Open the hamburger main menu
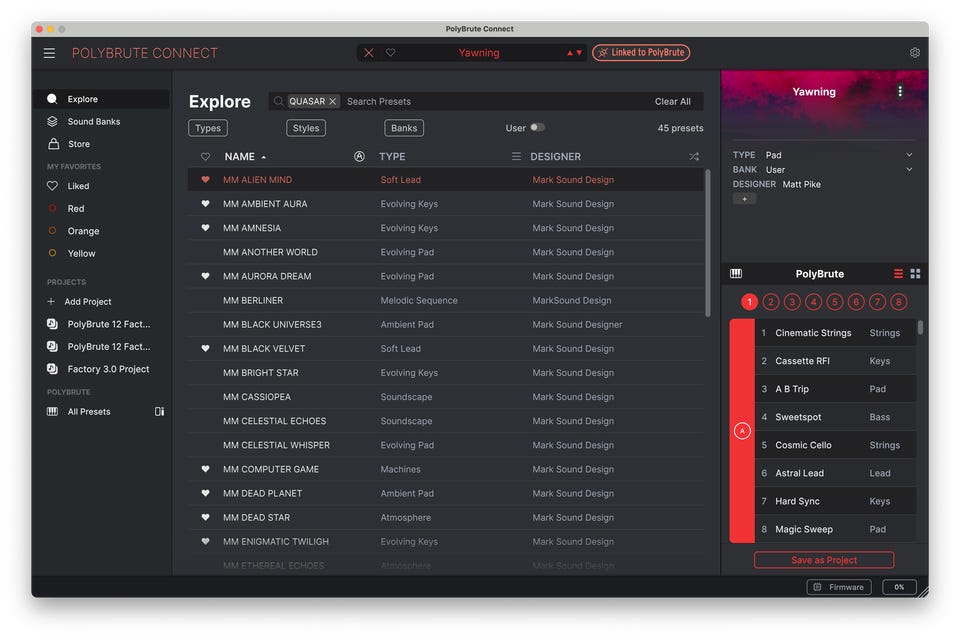 pos(50,53)
